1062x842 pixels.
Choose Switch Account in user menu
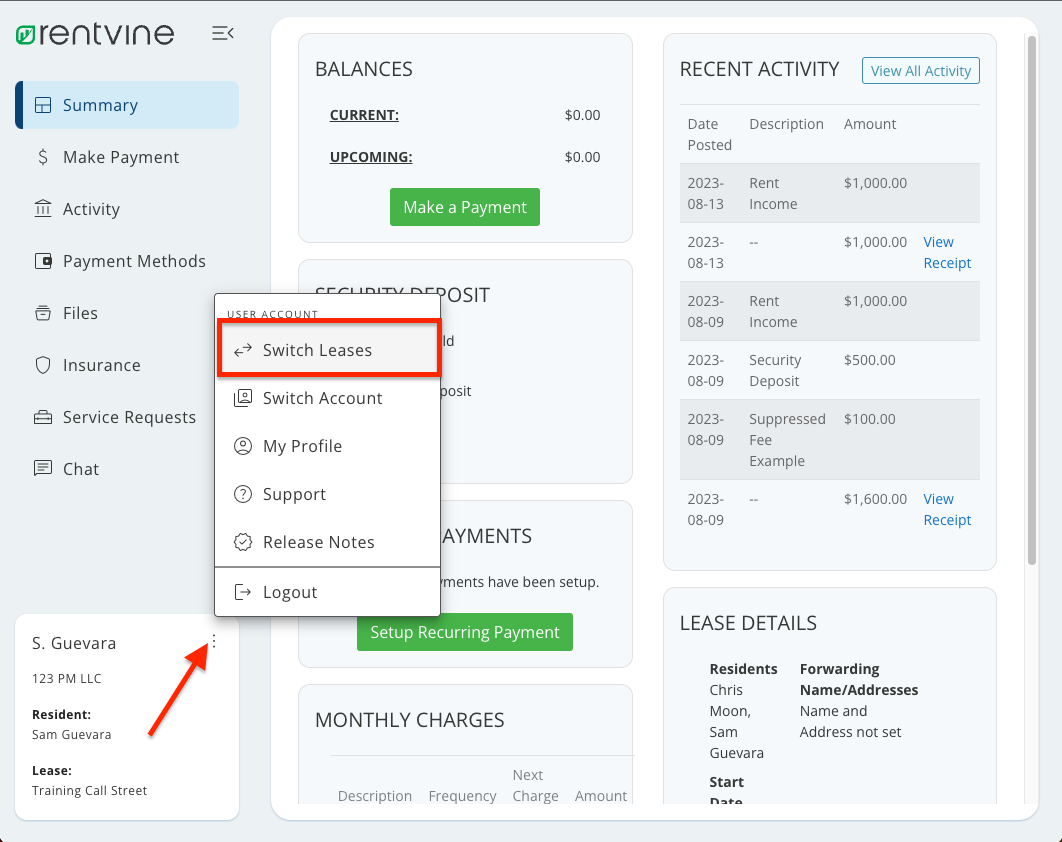pos(322,398)
